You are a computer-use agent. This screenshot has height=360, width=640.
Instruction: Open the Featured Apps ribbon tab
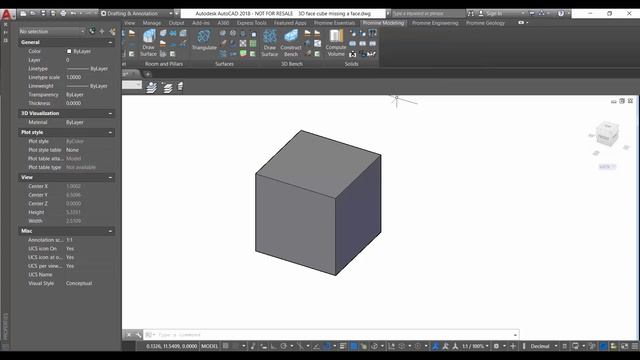pos(290,23)
